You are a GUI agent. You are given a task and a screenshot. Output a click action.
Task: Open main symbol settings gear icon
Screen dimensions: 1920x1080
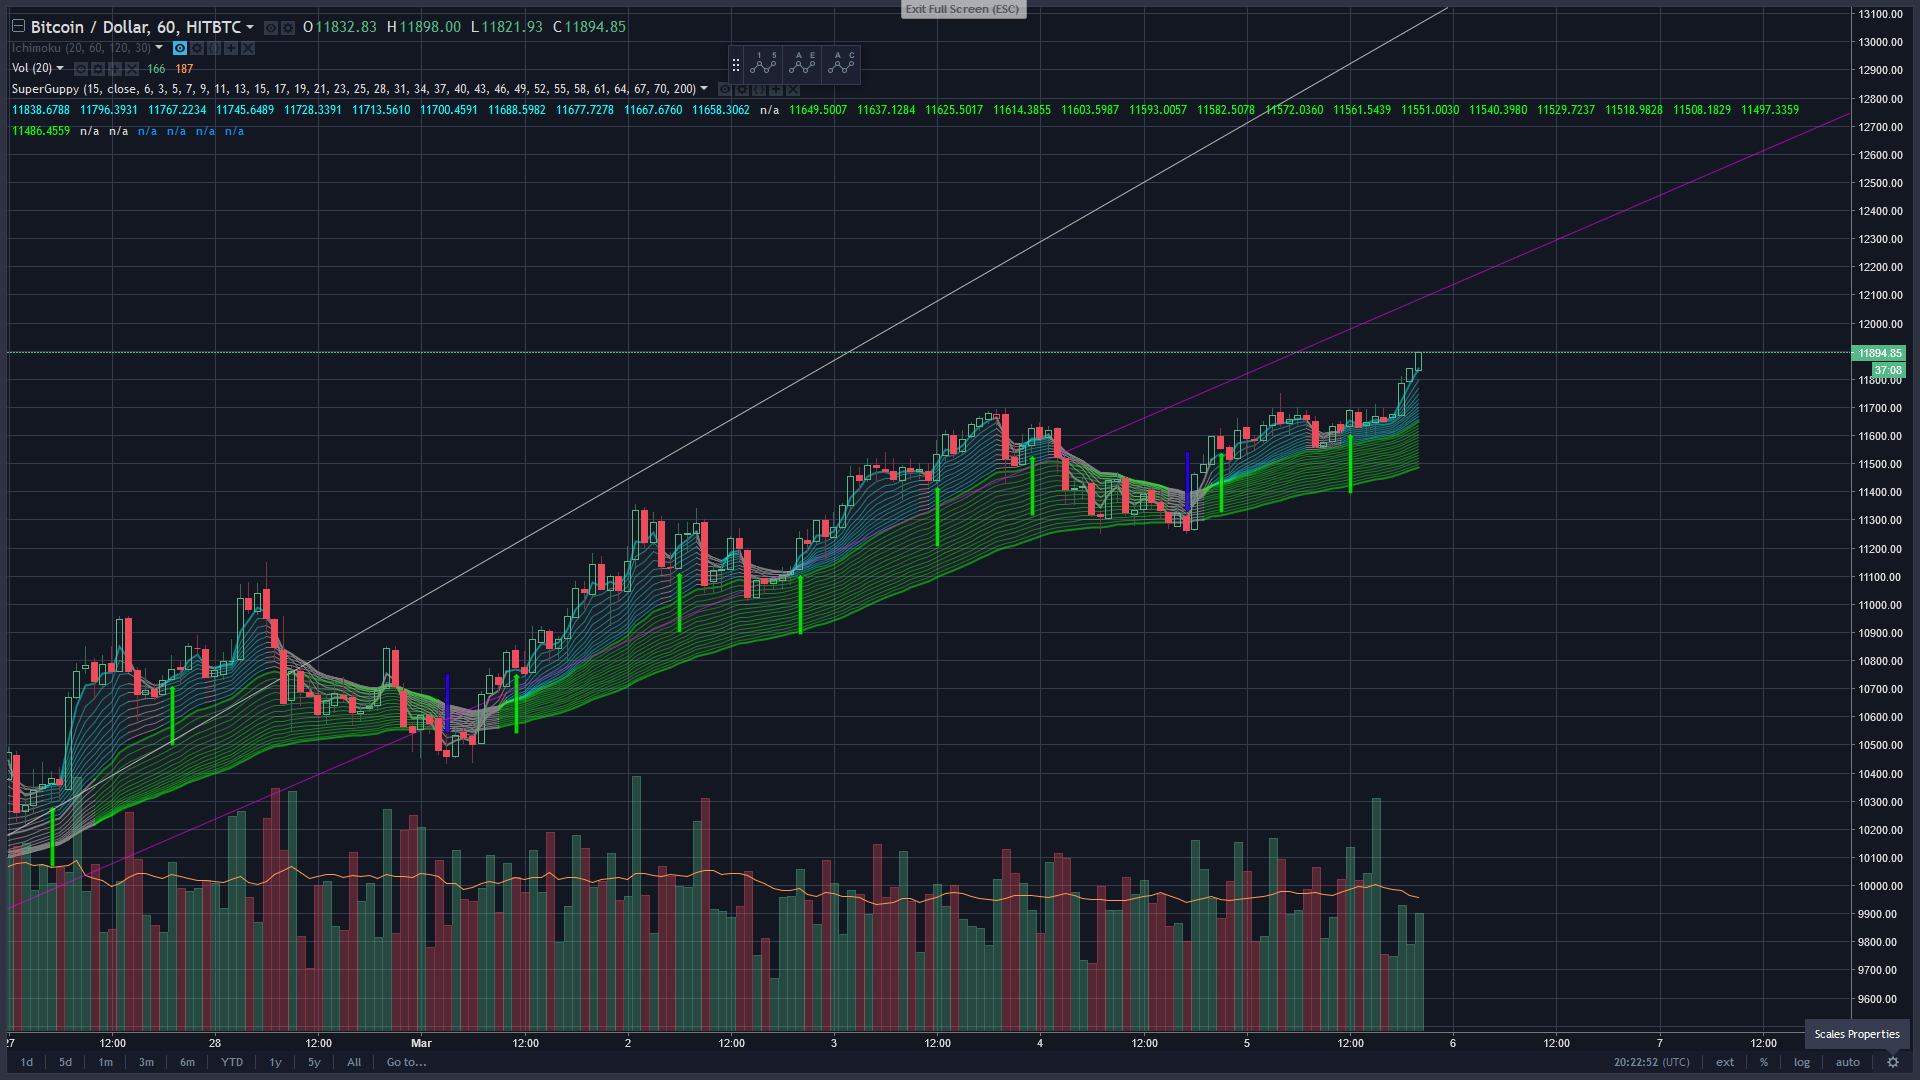[288, 28]
